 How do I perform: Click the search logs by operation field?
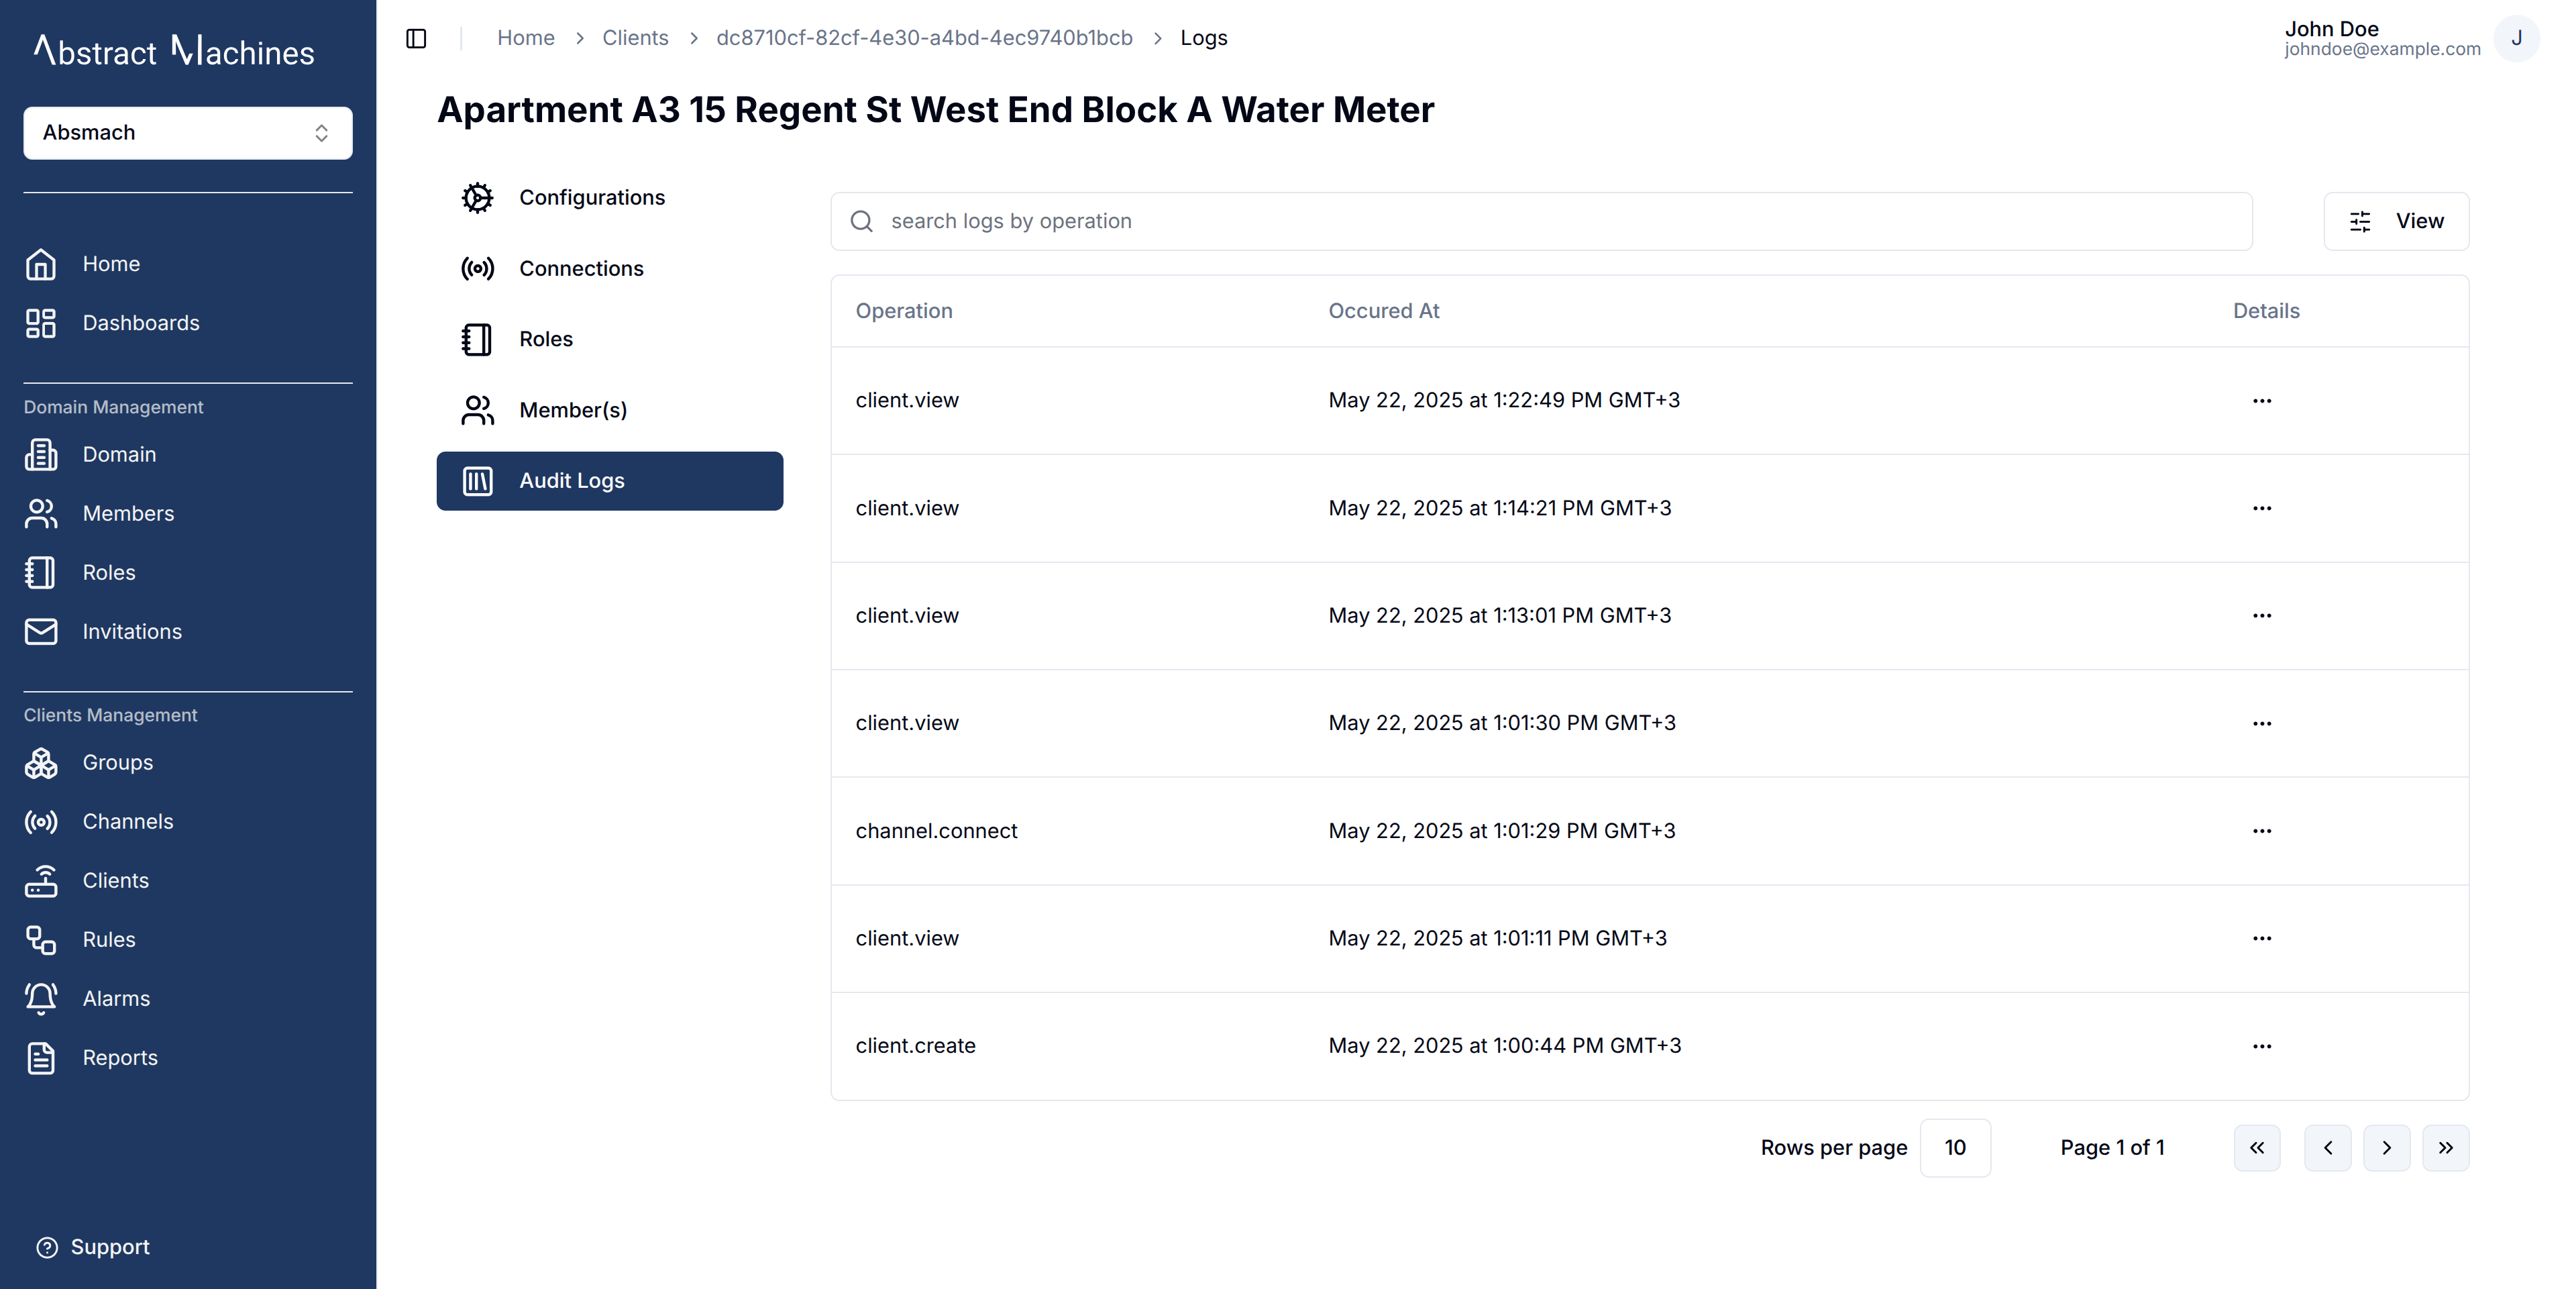point(1541,221)
